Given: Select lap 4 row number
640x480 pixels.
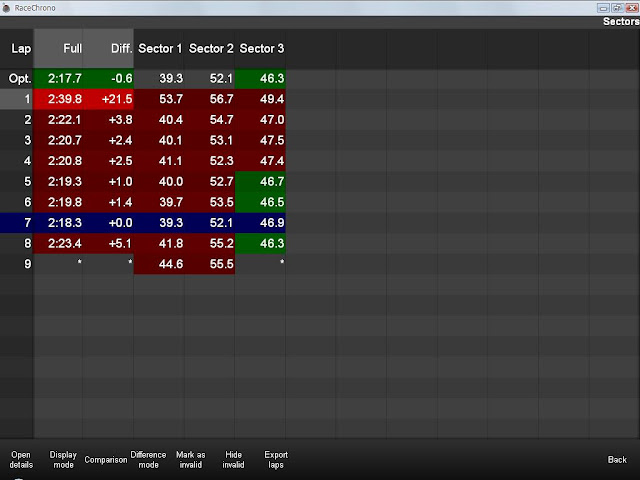Looking at the screenshot, I should (x=17, y=161).
